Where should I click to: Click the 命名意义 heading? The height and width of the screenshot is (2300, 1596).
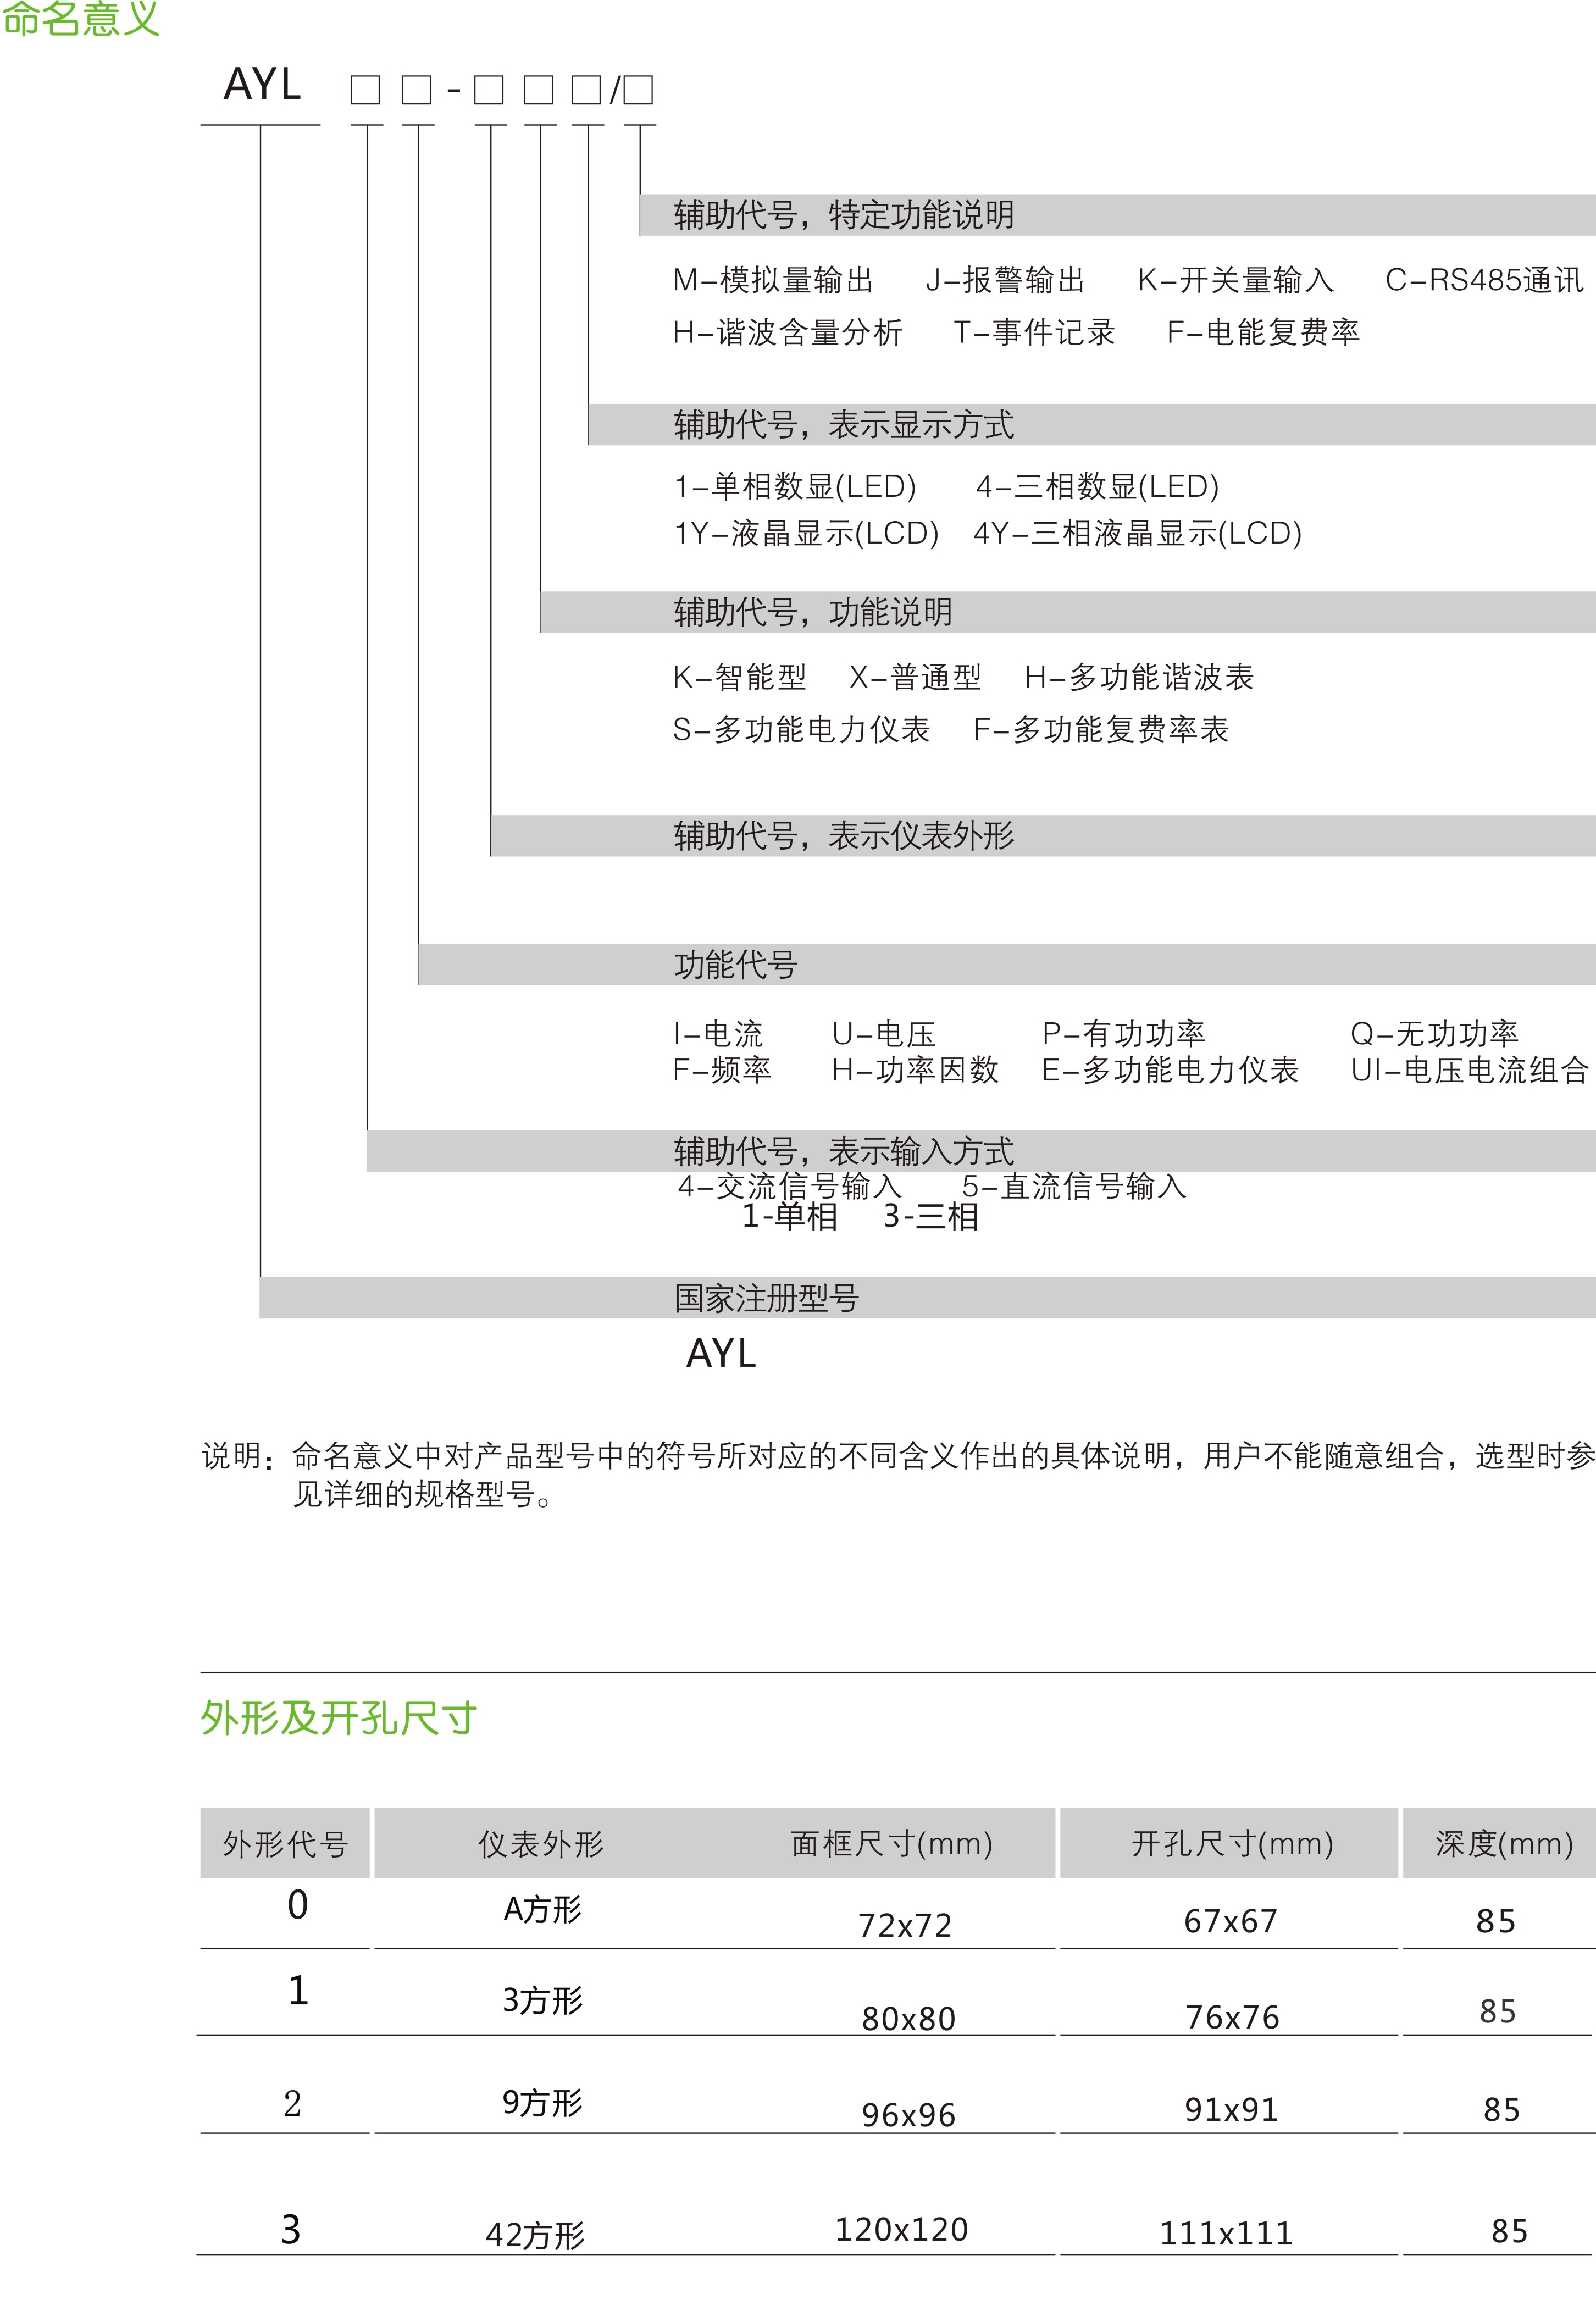tap(80, 18)
